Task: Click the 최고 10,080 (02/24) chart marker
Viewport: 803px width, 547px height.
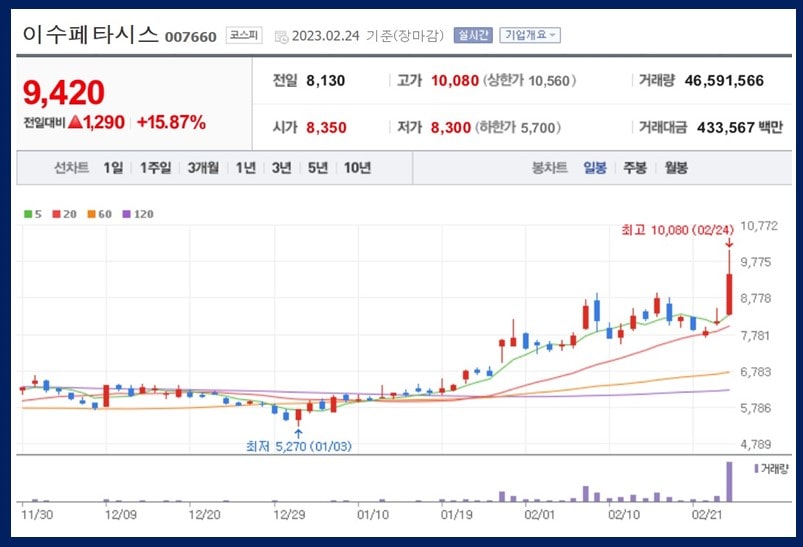Action: [678, 230]
